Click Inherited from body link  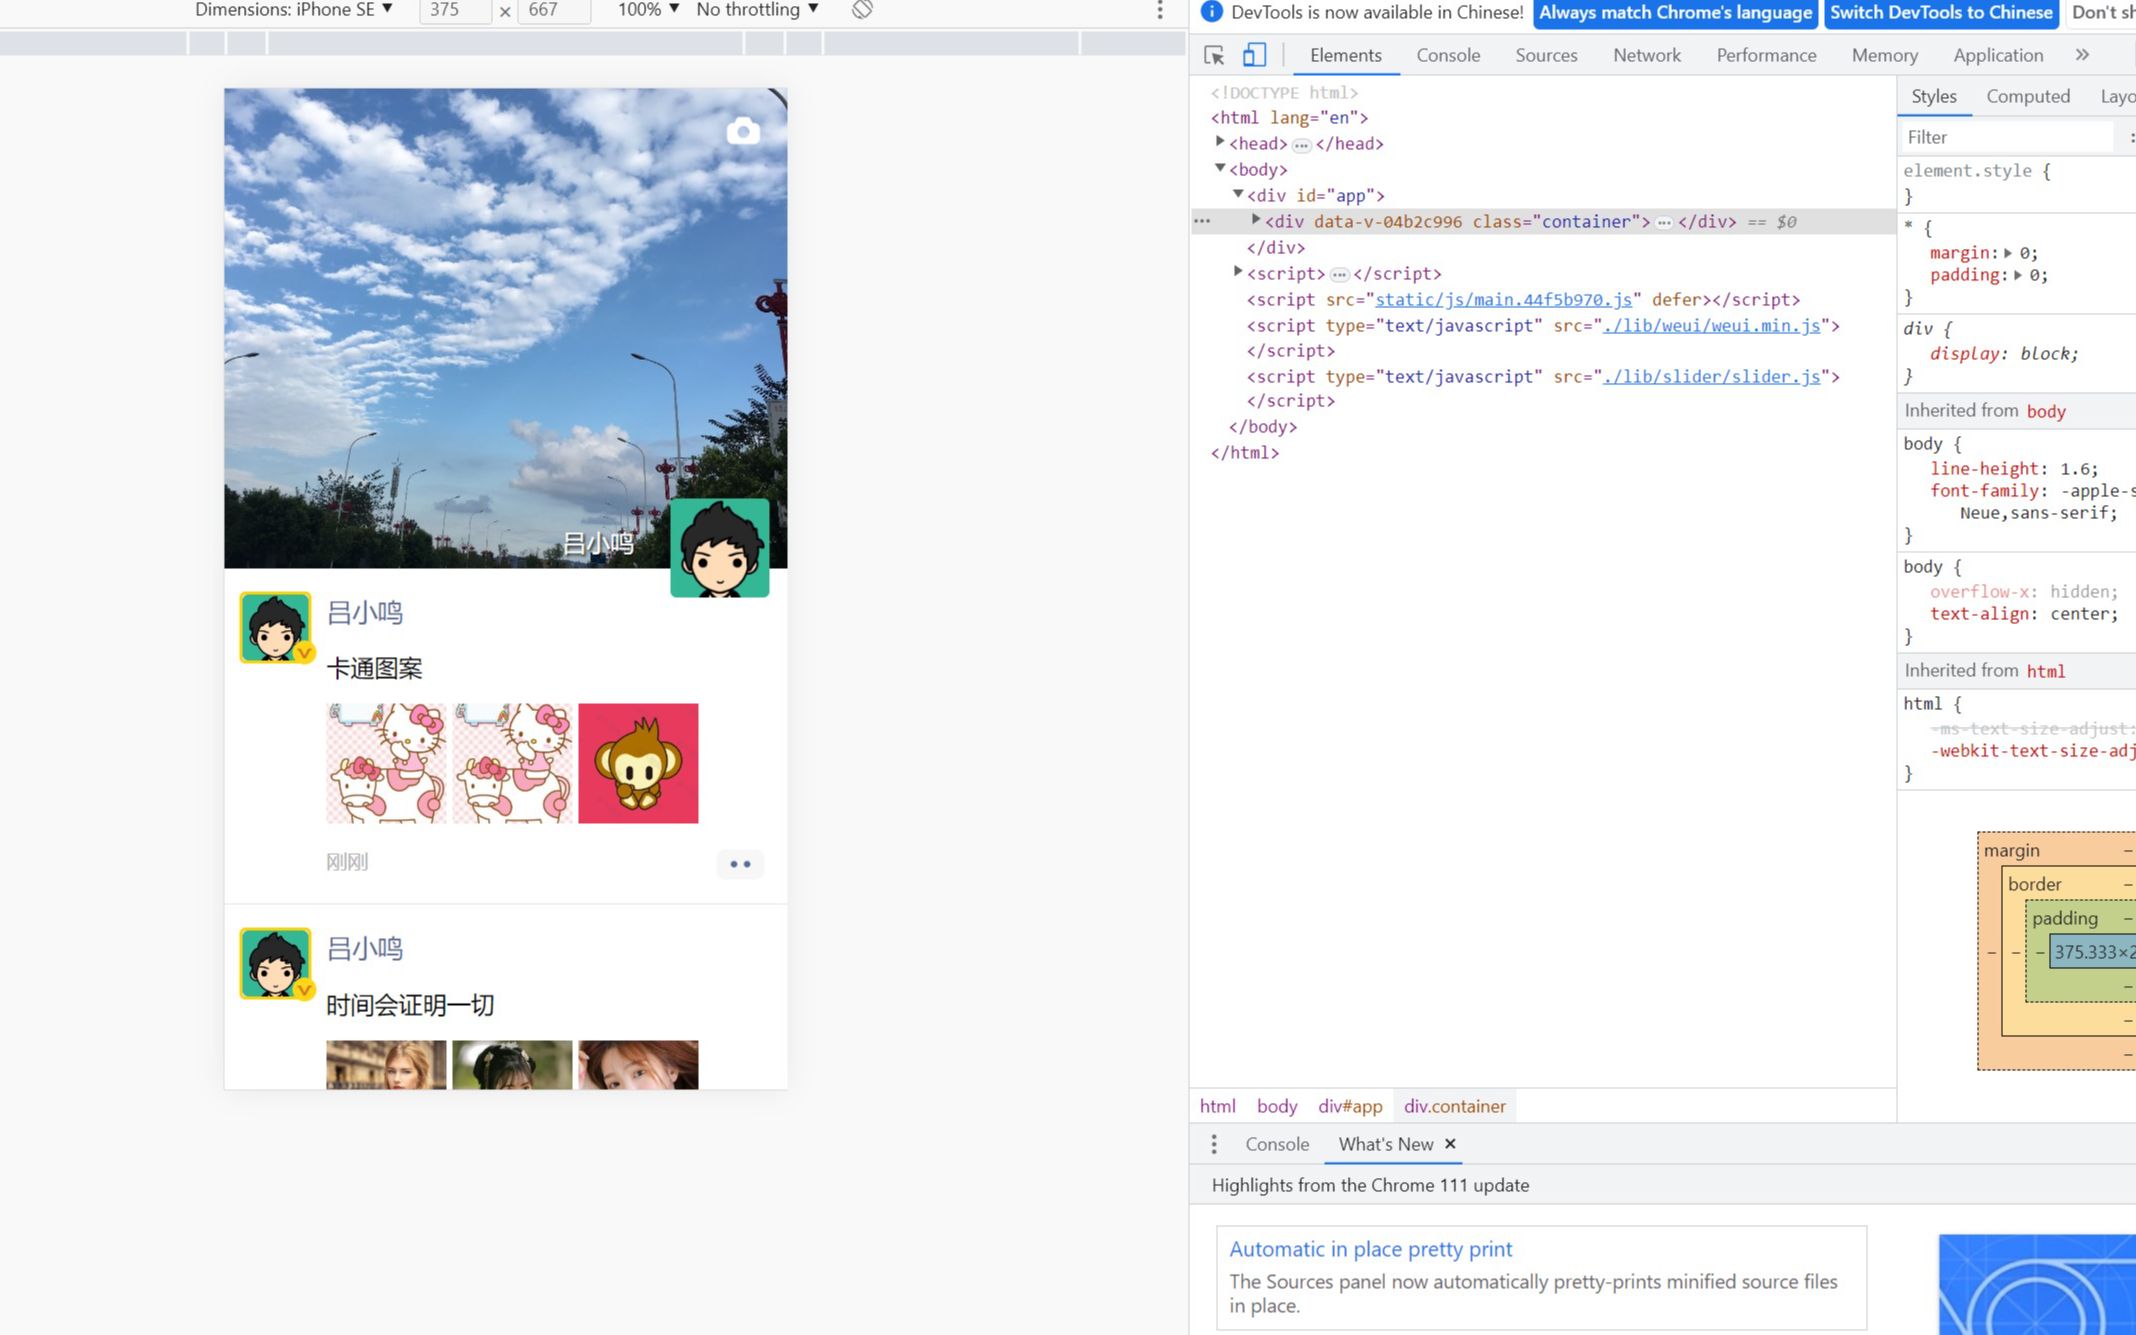point(2046,411)
